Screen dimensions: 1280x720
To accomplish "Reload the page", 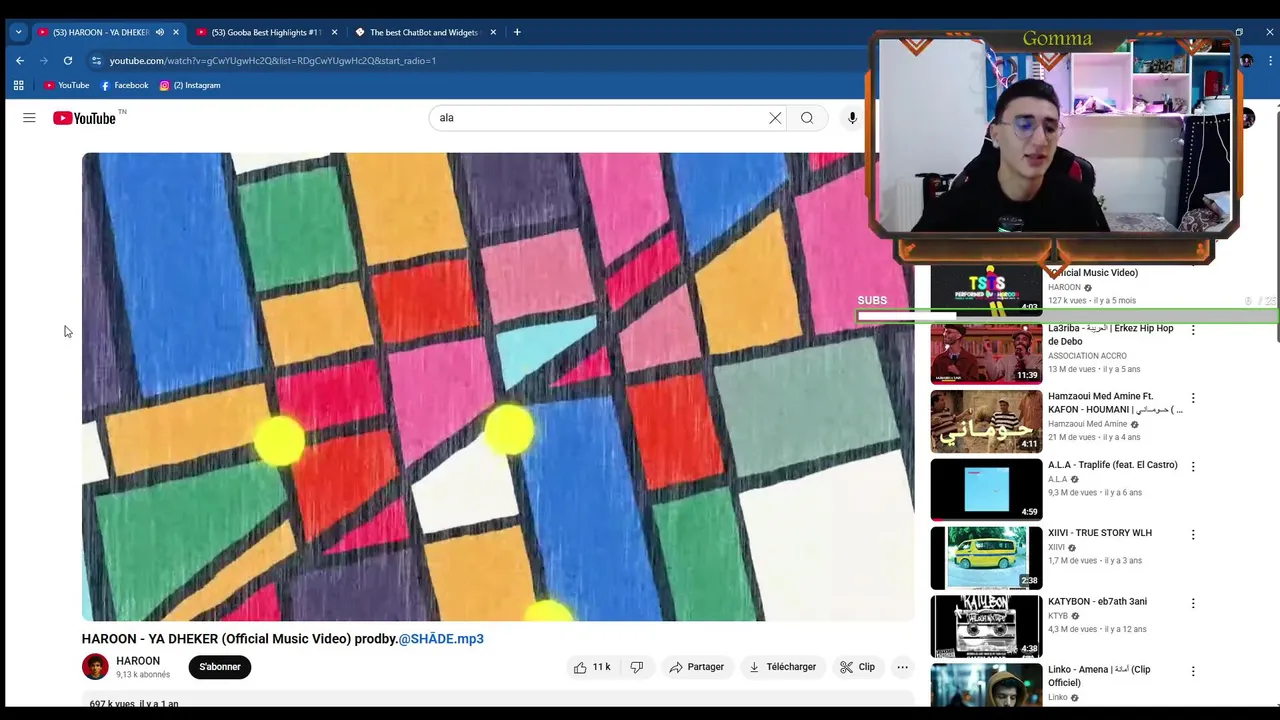I will click(x=68, y=60).
